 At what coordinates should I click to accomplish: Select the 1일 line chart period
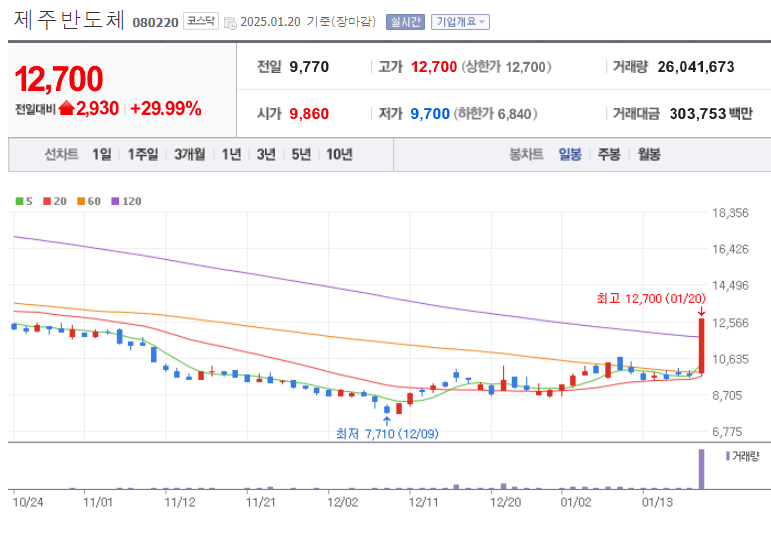pyautogui.click(x=102, y=154)
